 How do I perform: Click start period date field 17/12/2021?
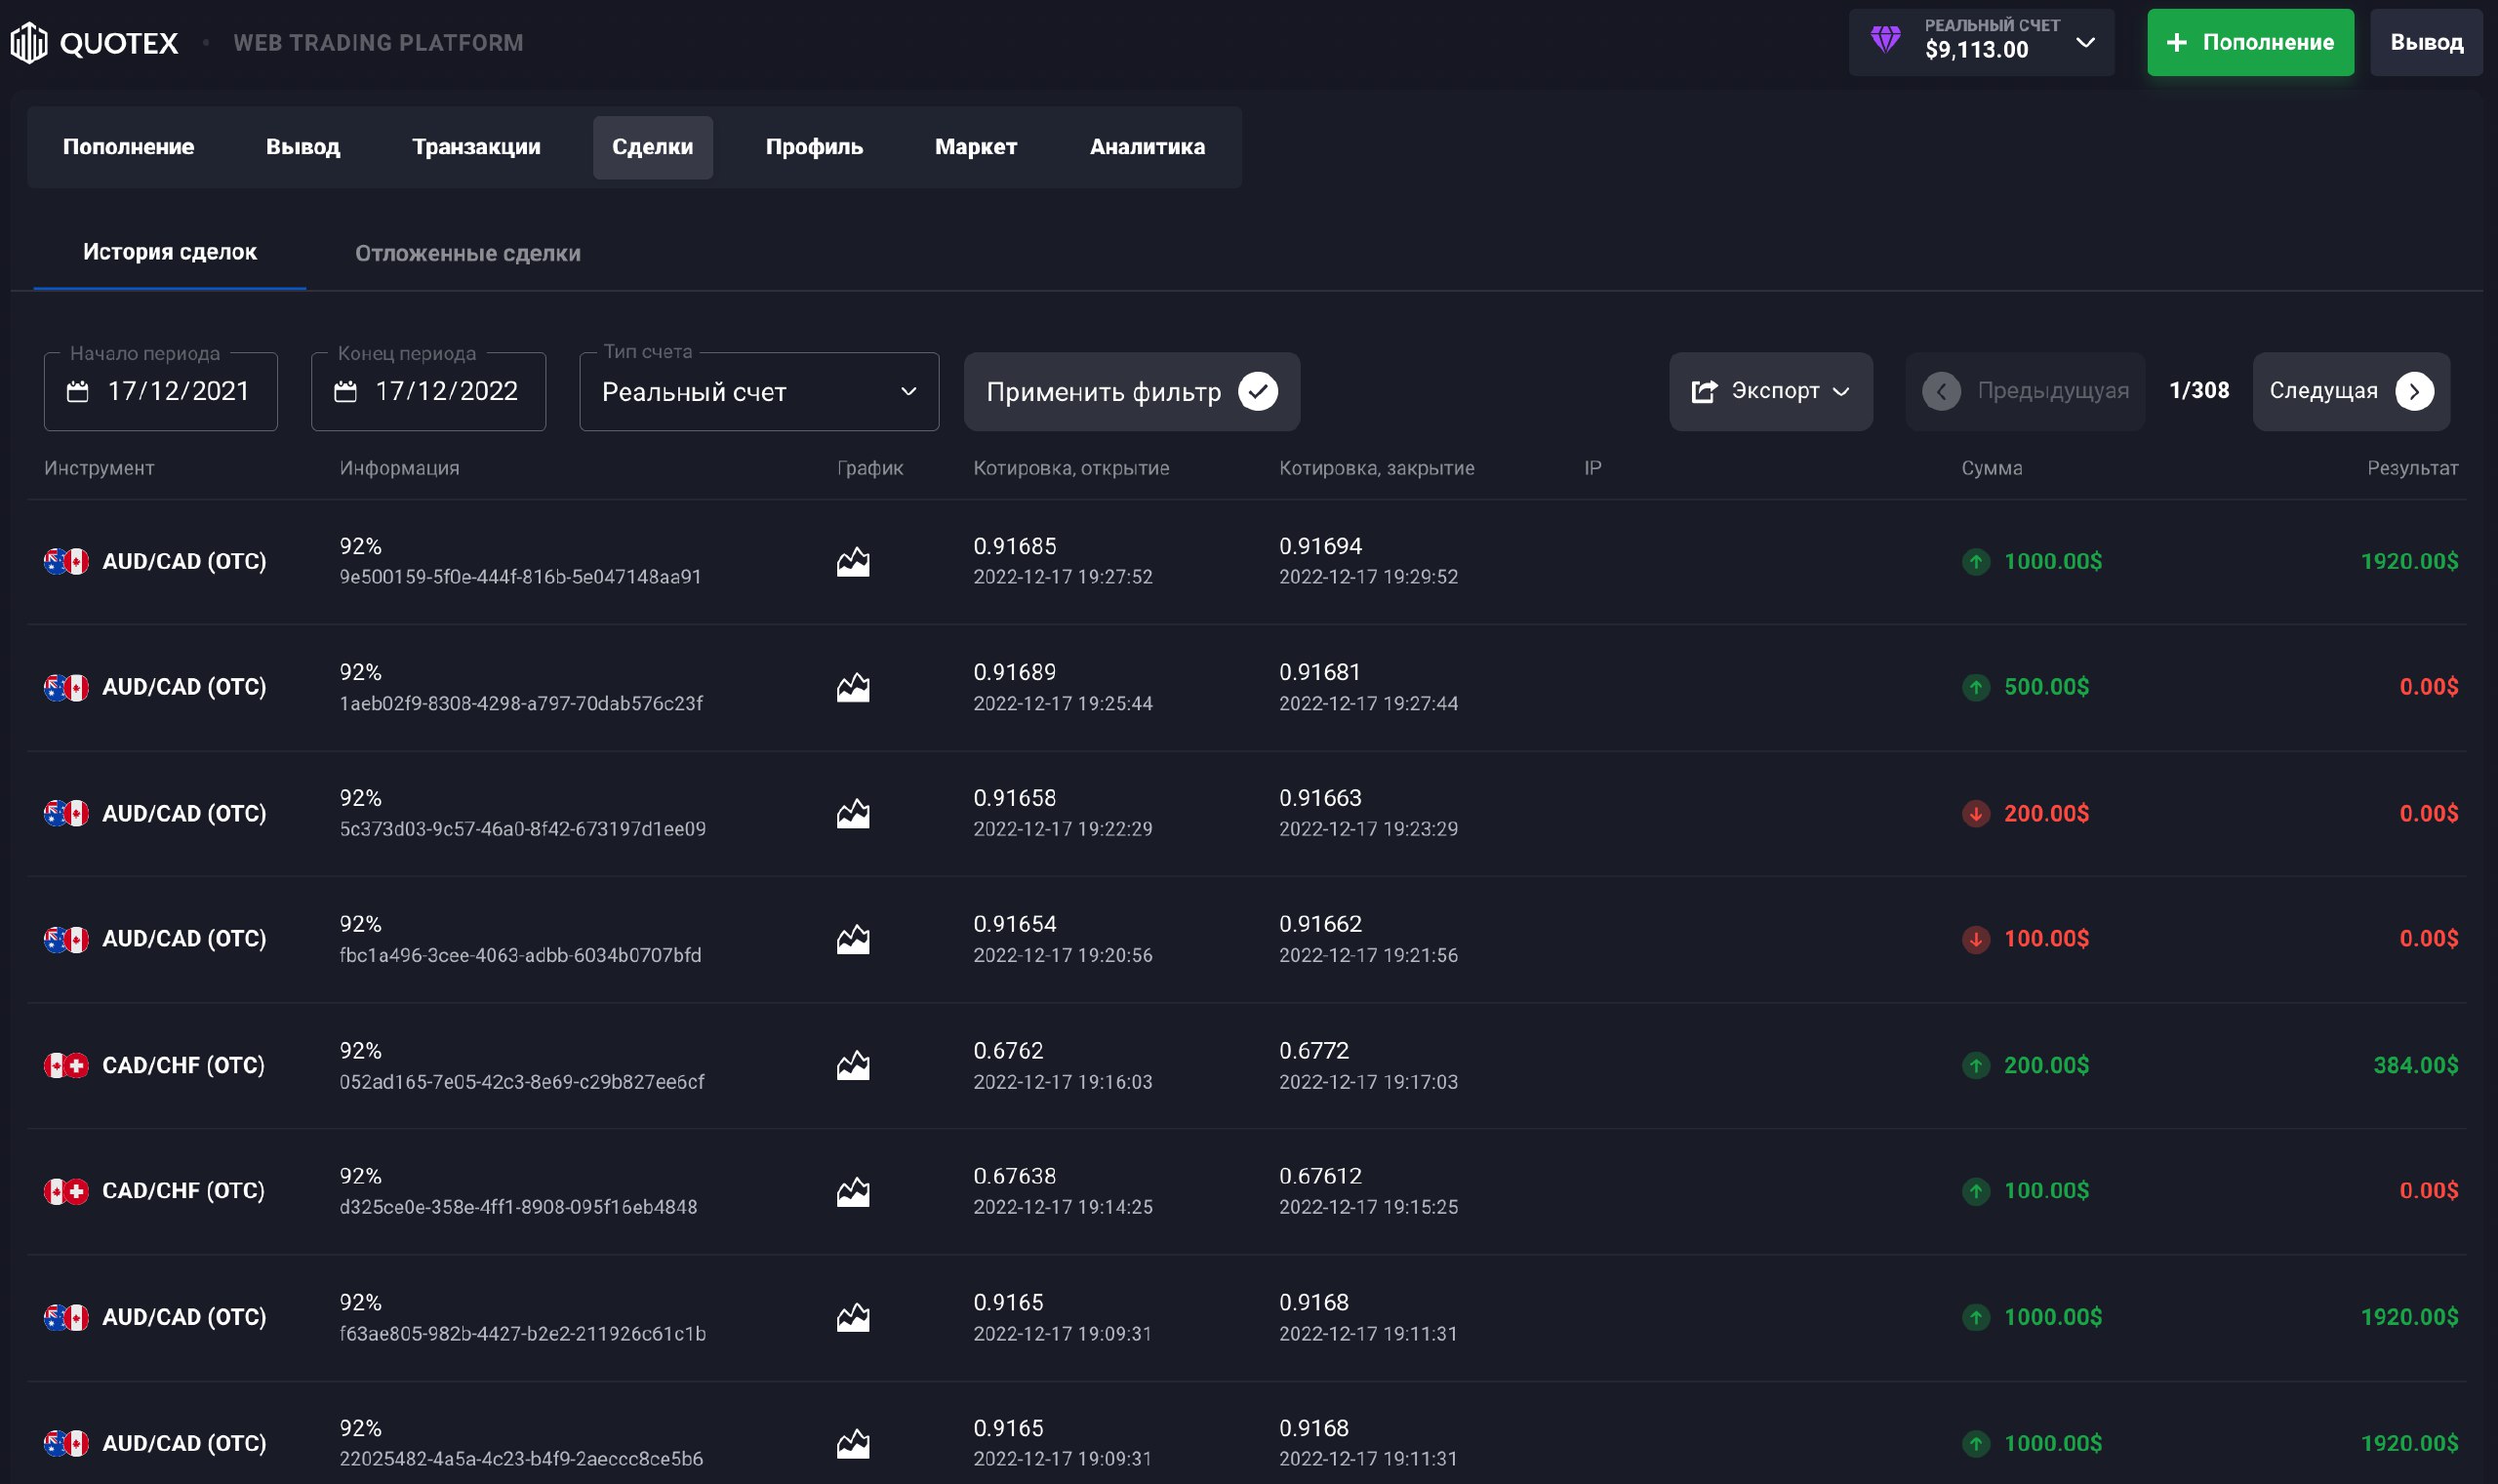click(x=161, y=391)
